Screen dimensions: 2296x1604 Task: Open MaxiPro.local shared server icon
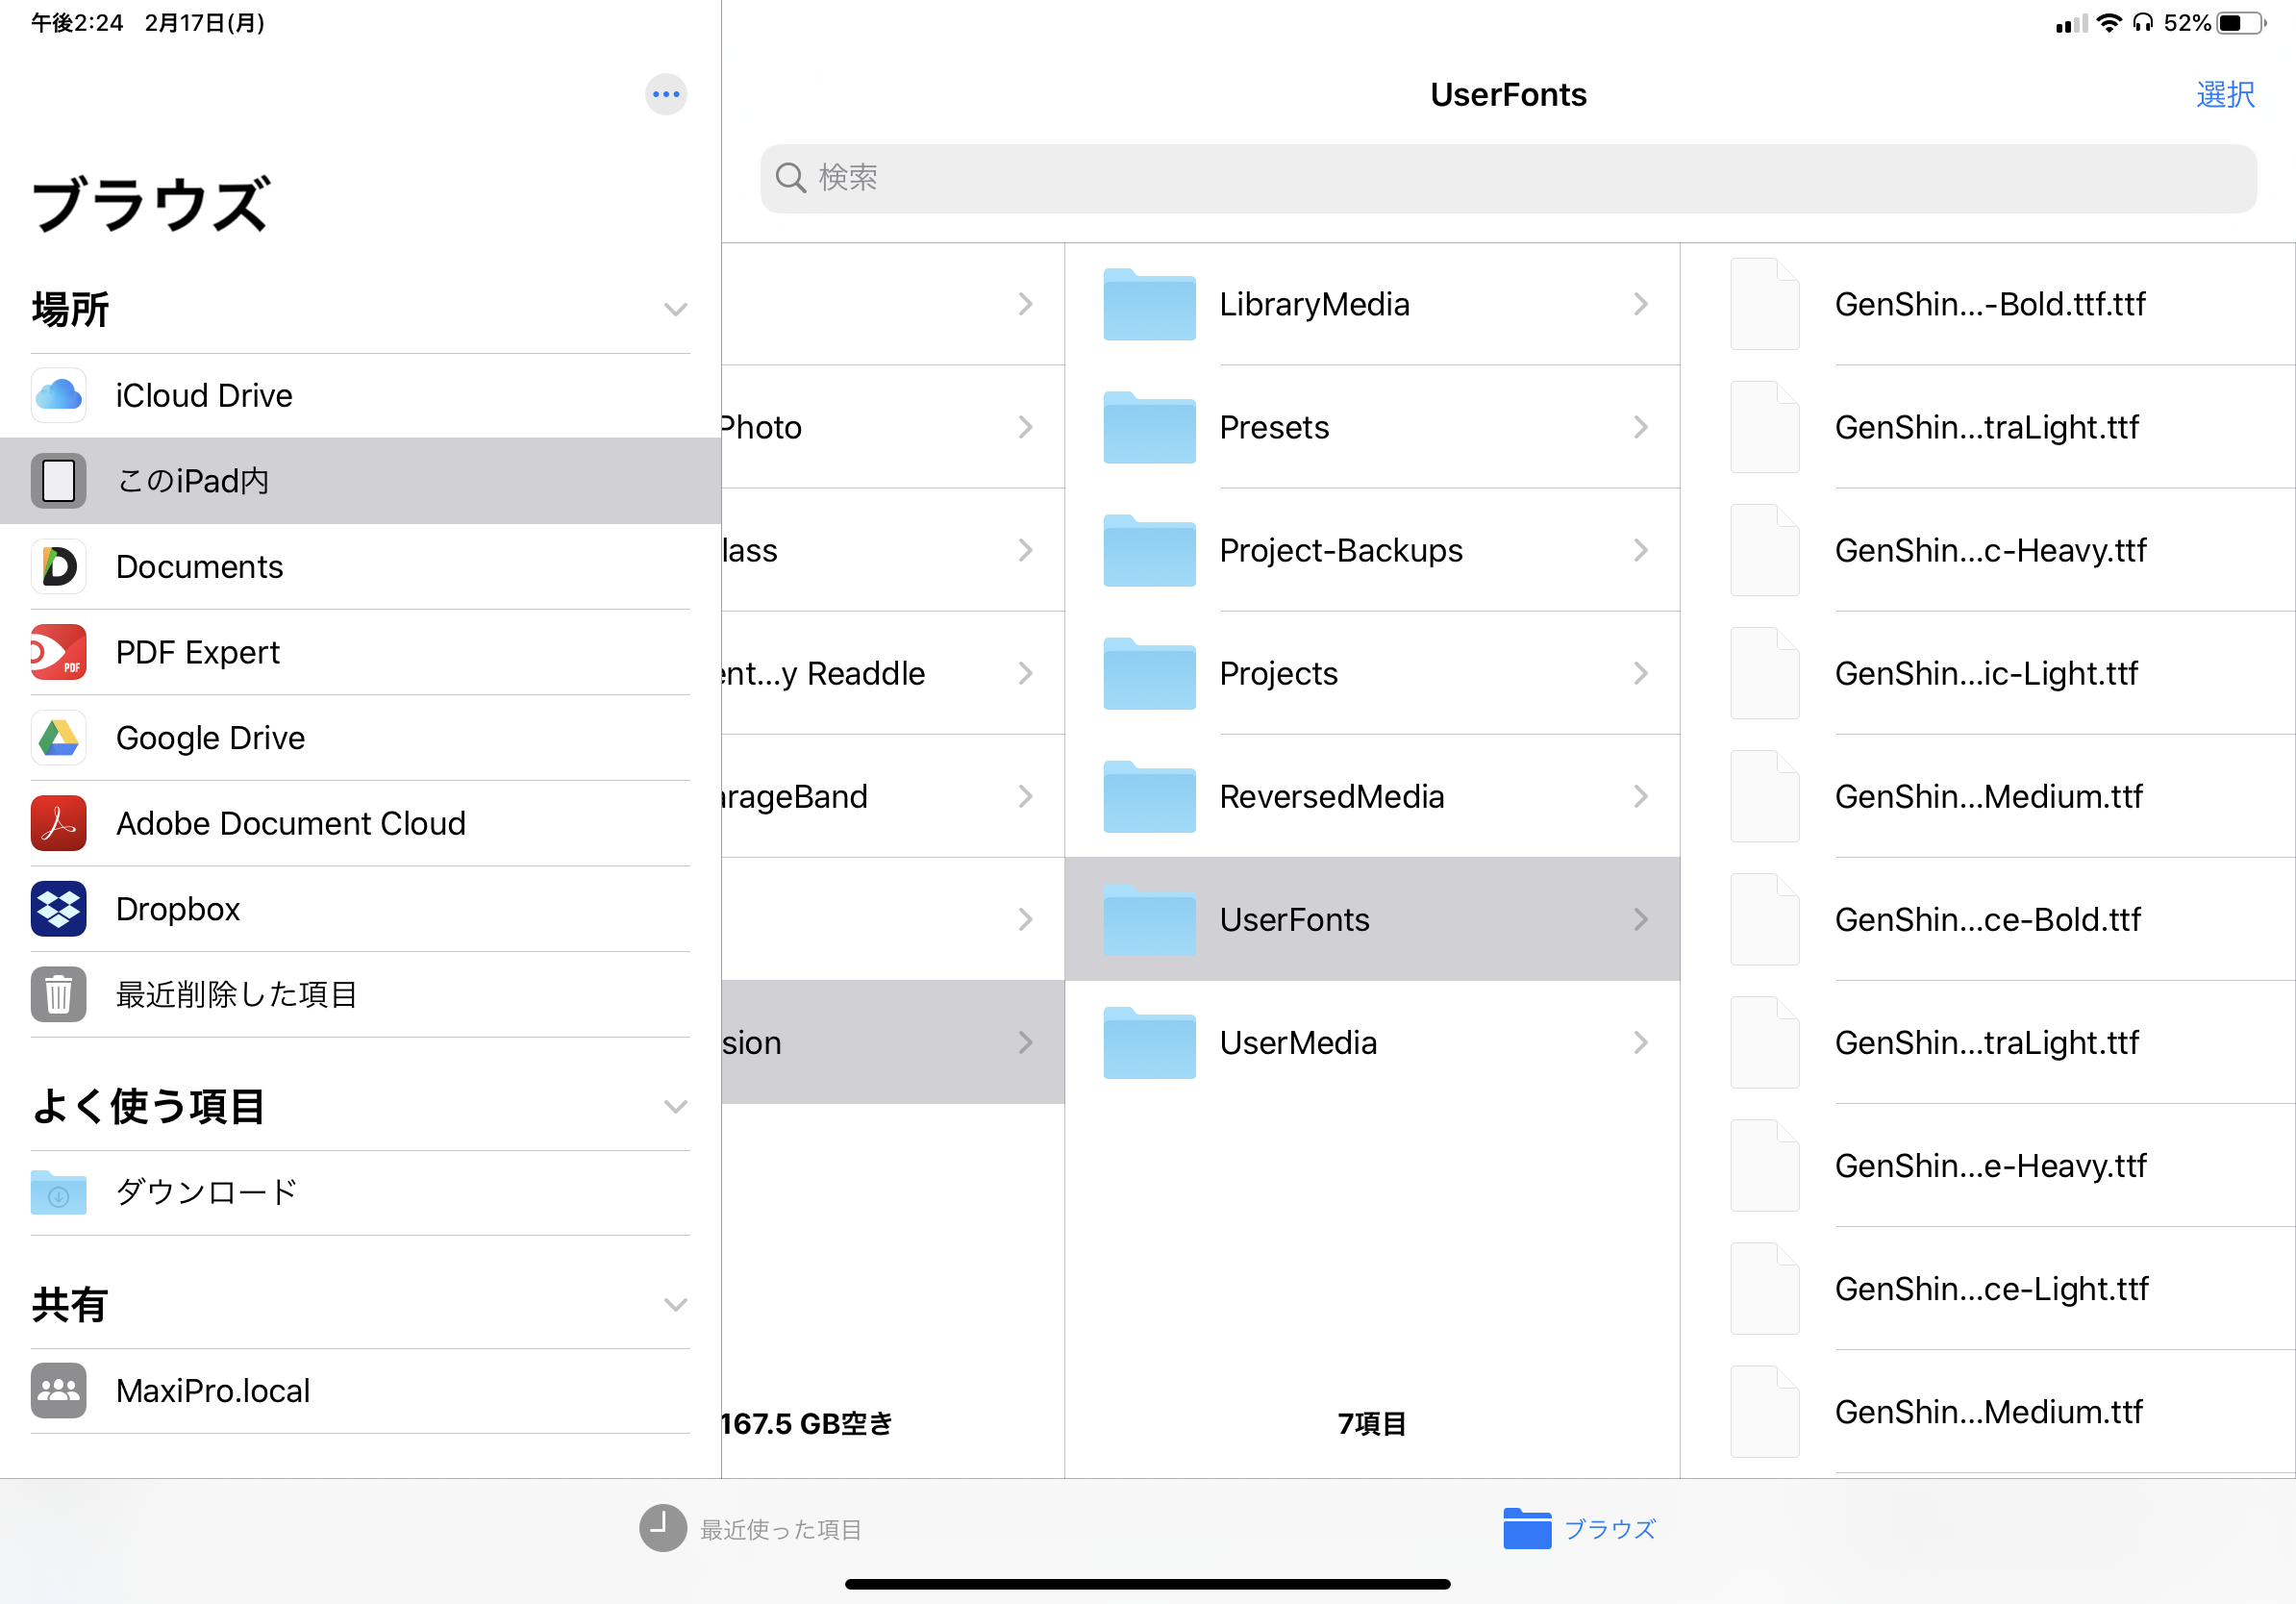point(58,1390)
